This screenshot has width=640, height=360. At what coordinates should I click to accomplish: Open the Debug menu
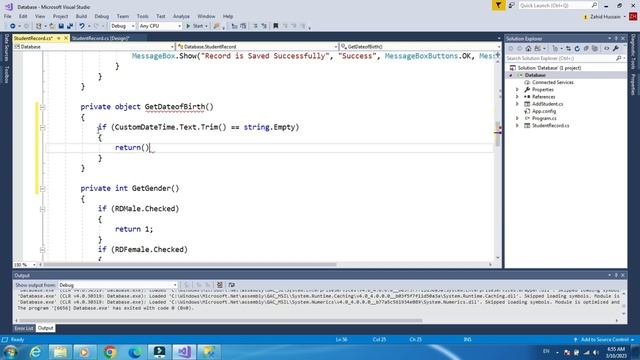(102, 16)
